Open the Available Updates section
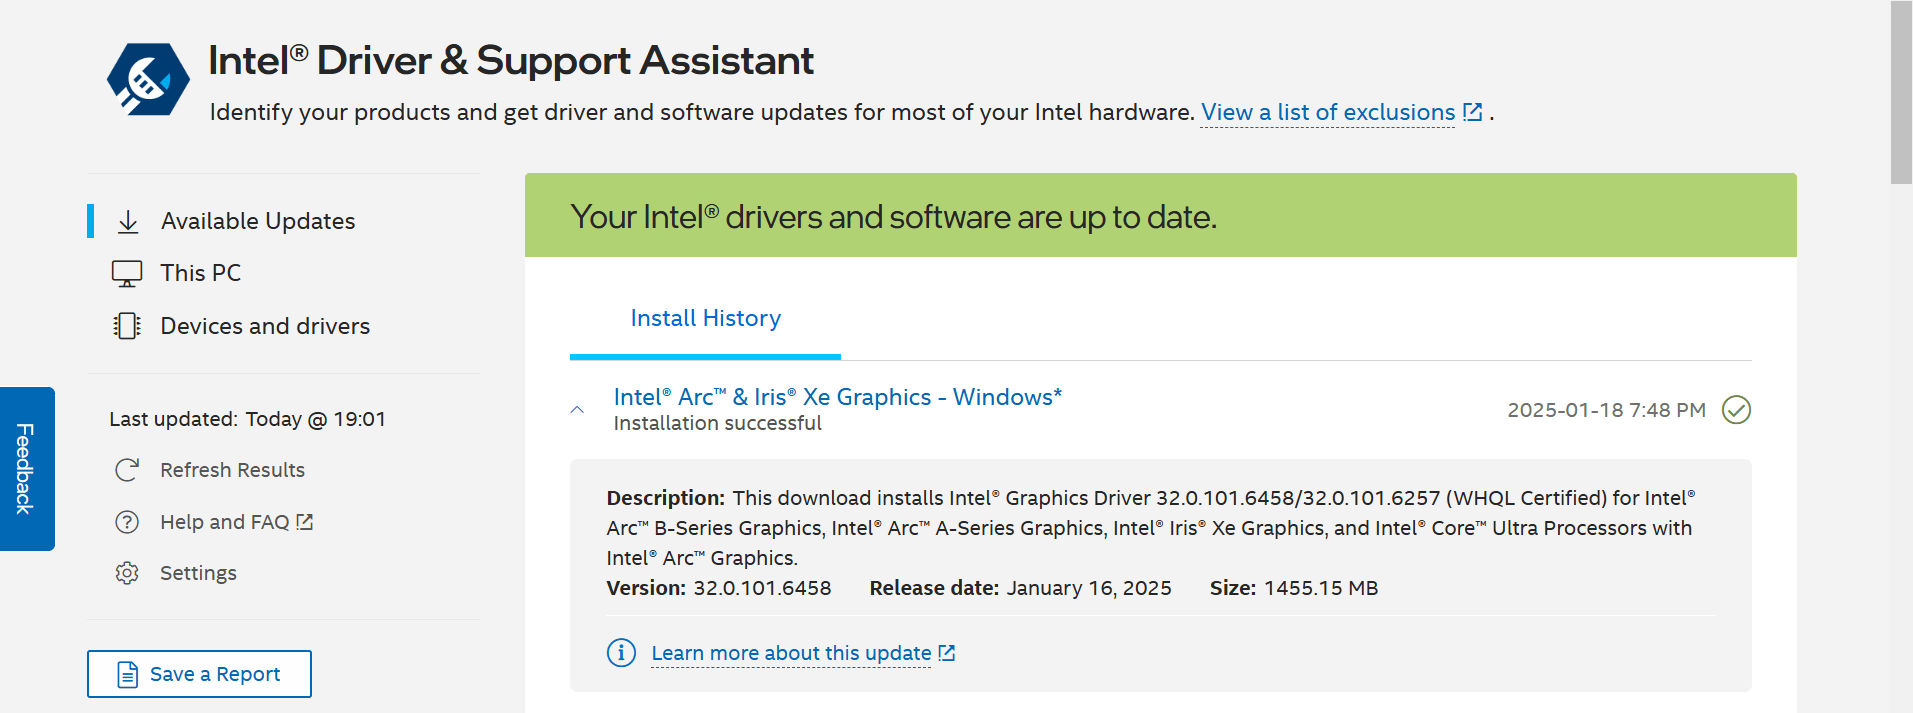This screenshot has height=713, width=1913. click(x=258, y=221)
